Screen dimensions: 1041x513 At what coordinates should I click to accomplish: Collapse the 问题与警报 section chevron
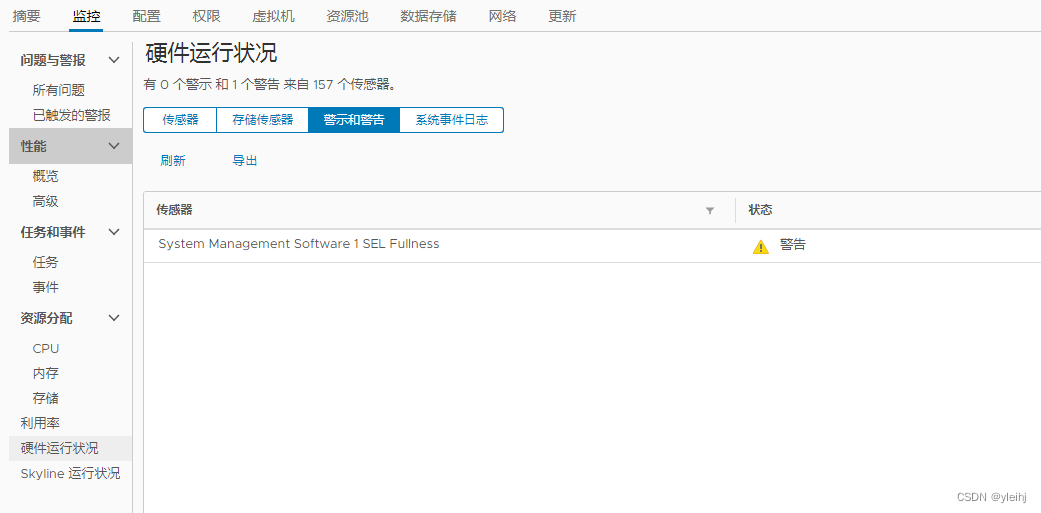tap(114, 61)
